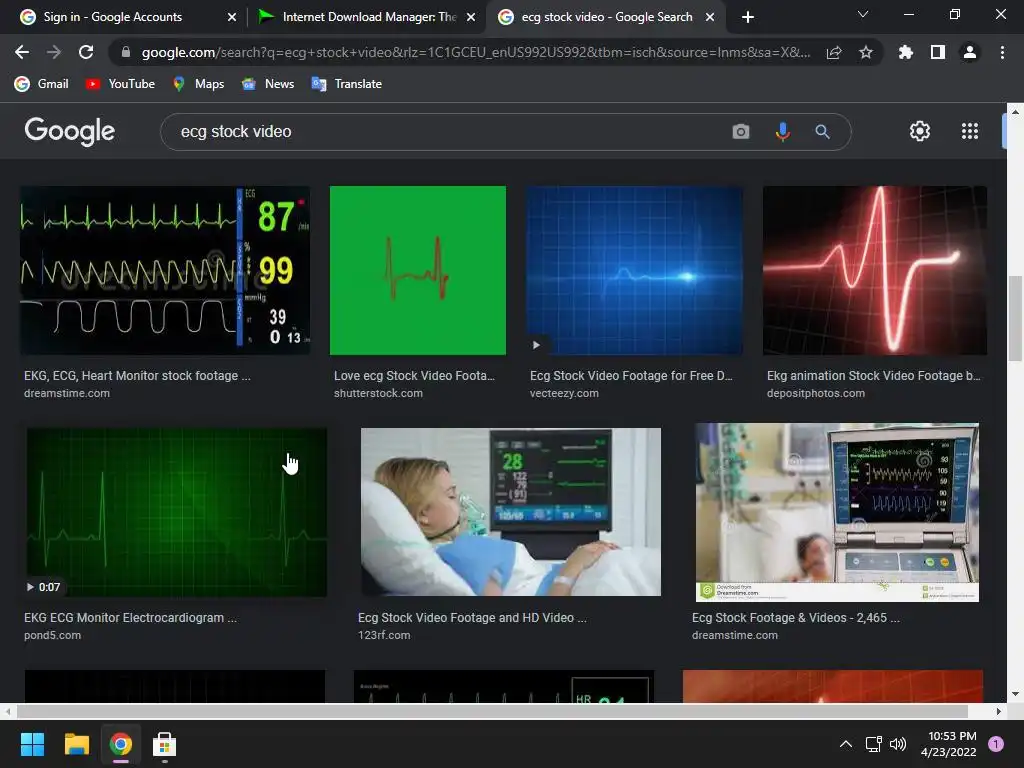Open the tab search chevron dropdown

point(863,14)
